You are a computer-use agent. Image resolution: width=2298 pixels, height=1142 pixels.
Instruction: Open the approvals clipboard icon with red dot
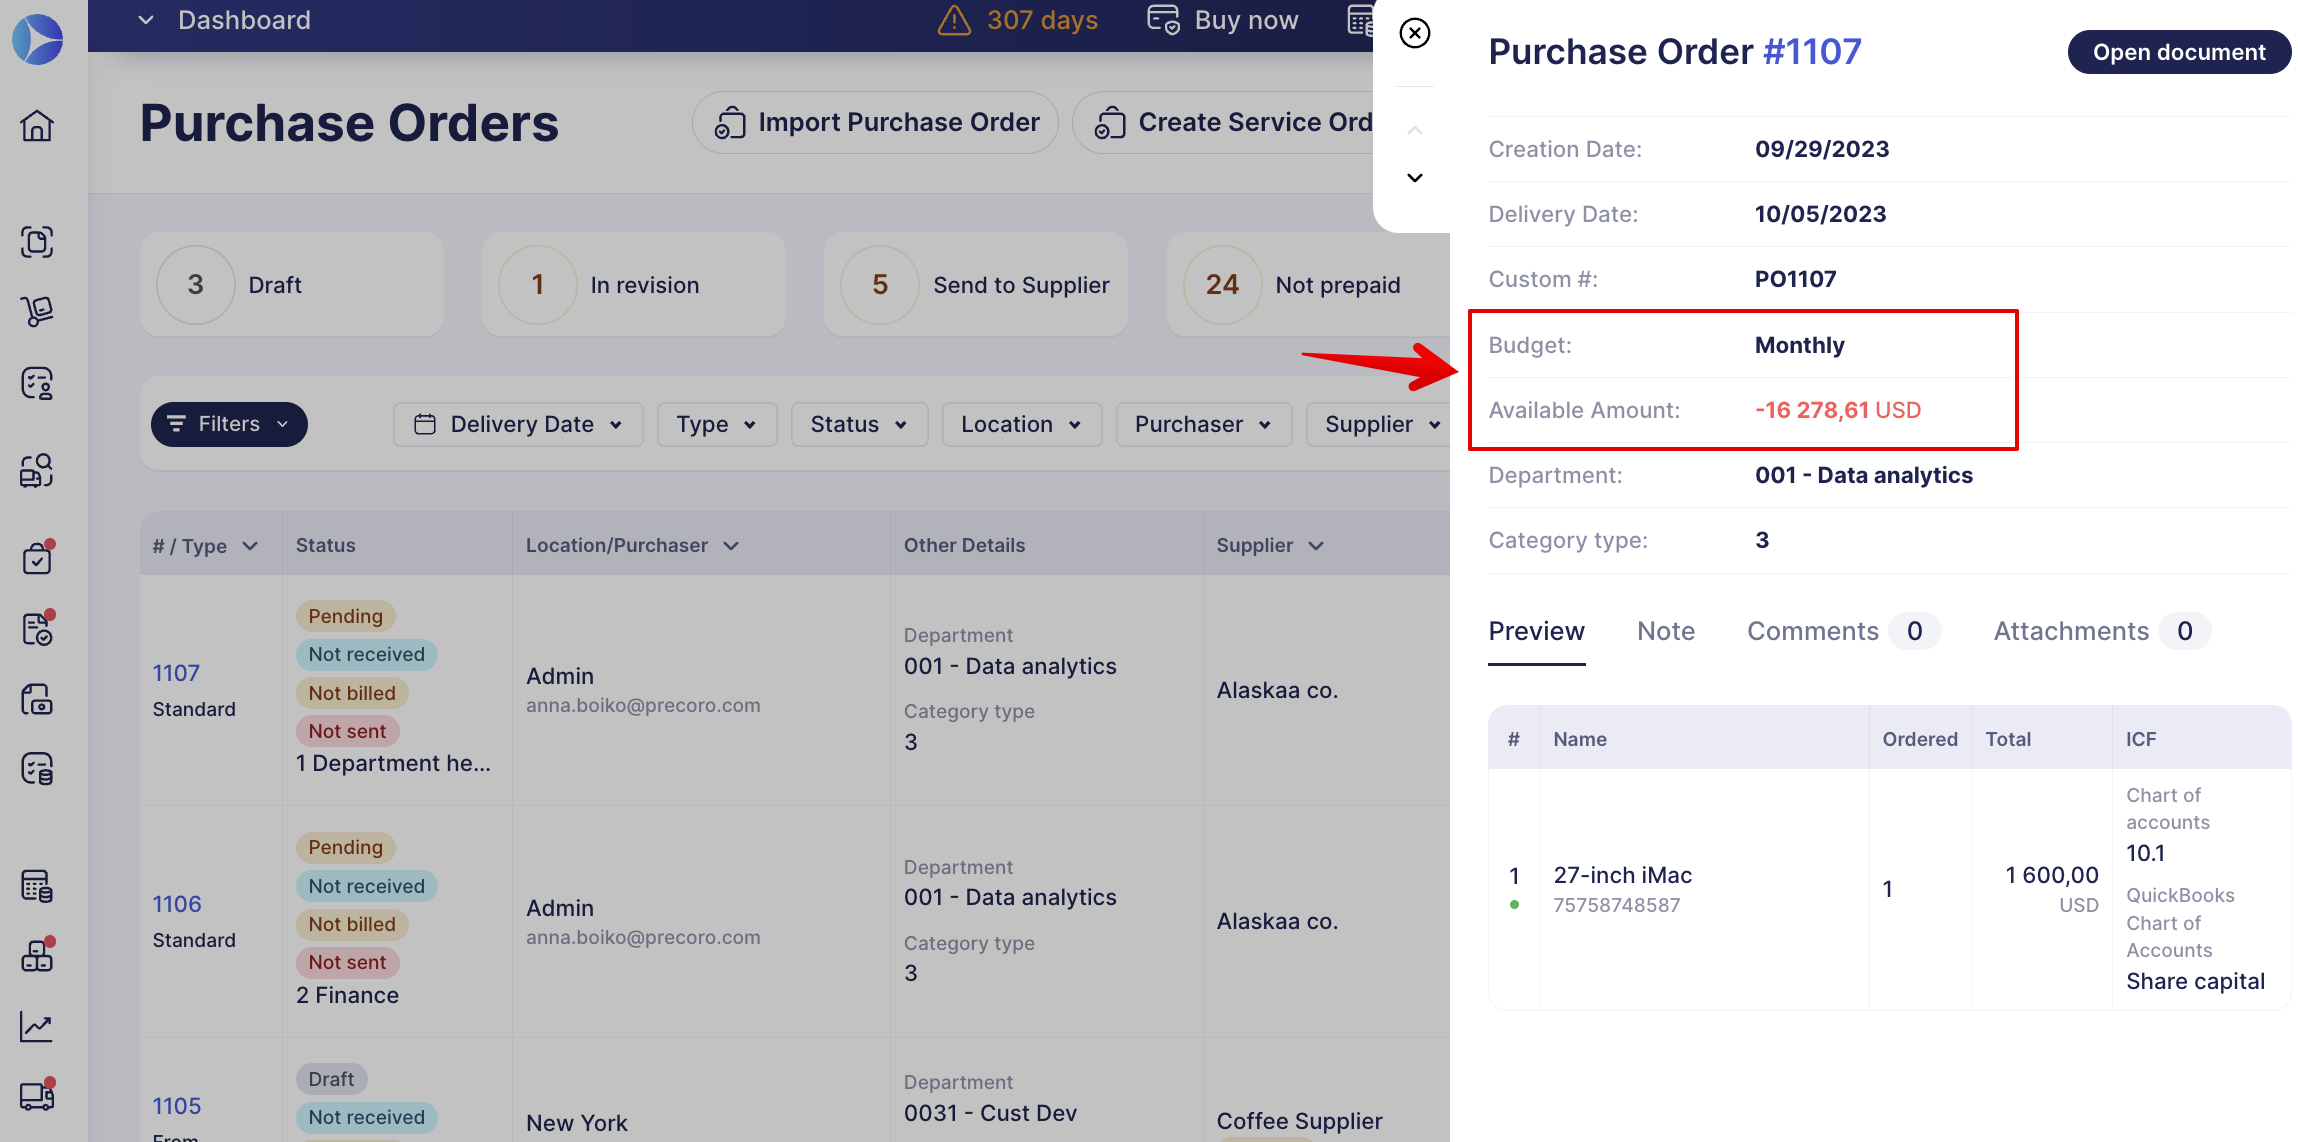pyautogui.click(x=37, y=558)
